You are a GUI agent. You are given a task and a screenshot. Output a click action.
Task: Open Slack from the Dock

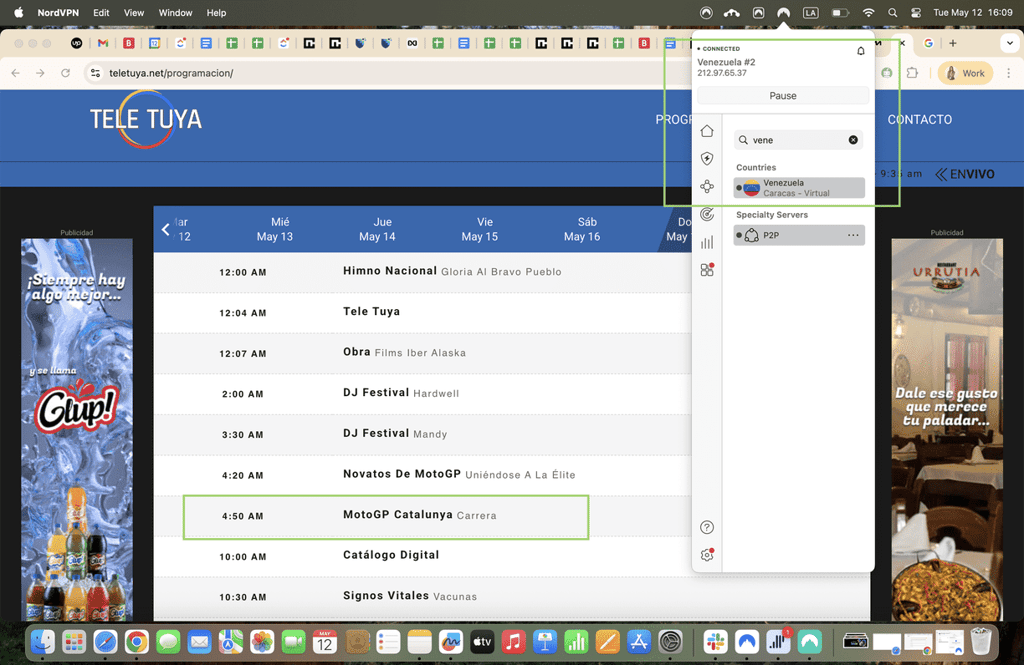pos(716,642)
